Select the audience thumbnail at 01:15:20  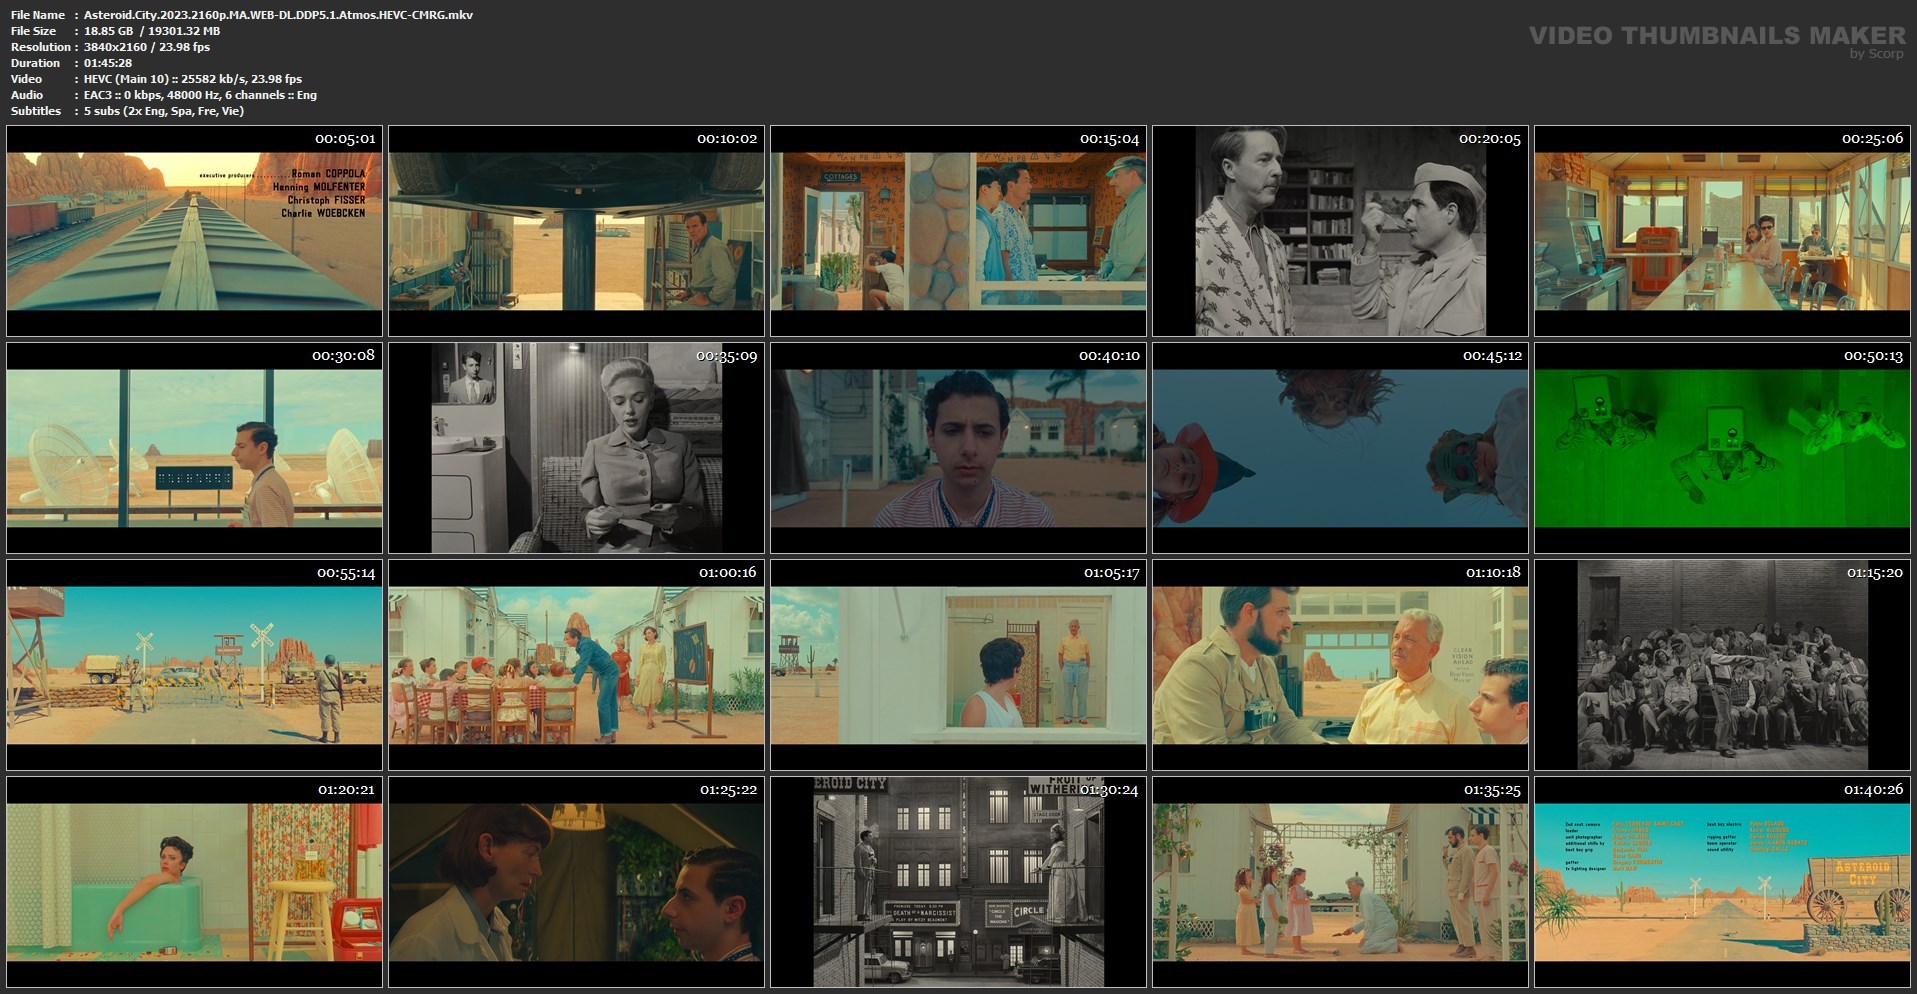click(1722, 665)
